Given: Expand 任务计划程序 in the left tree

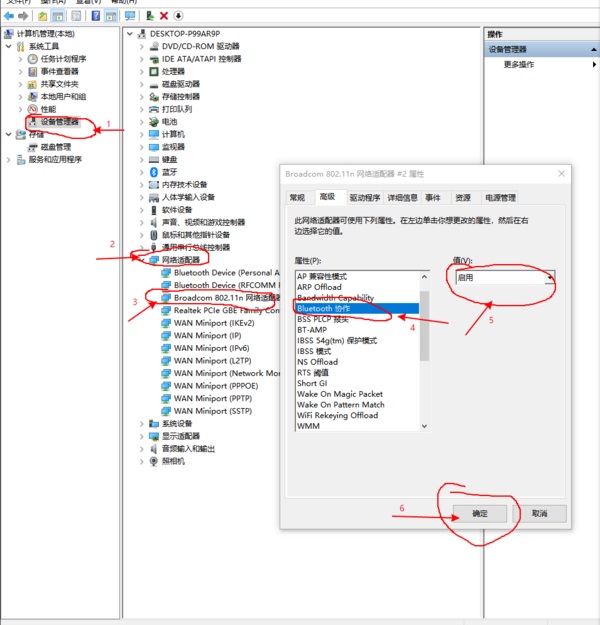Looking at the screenshot, I should pyautogui.click(x=21, y=59).
